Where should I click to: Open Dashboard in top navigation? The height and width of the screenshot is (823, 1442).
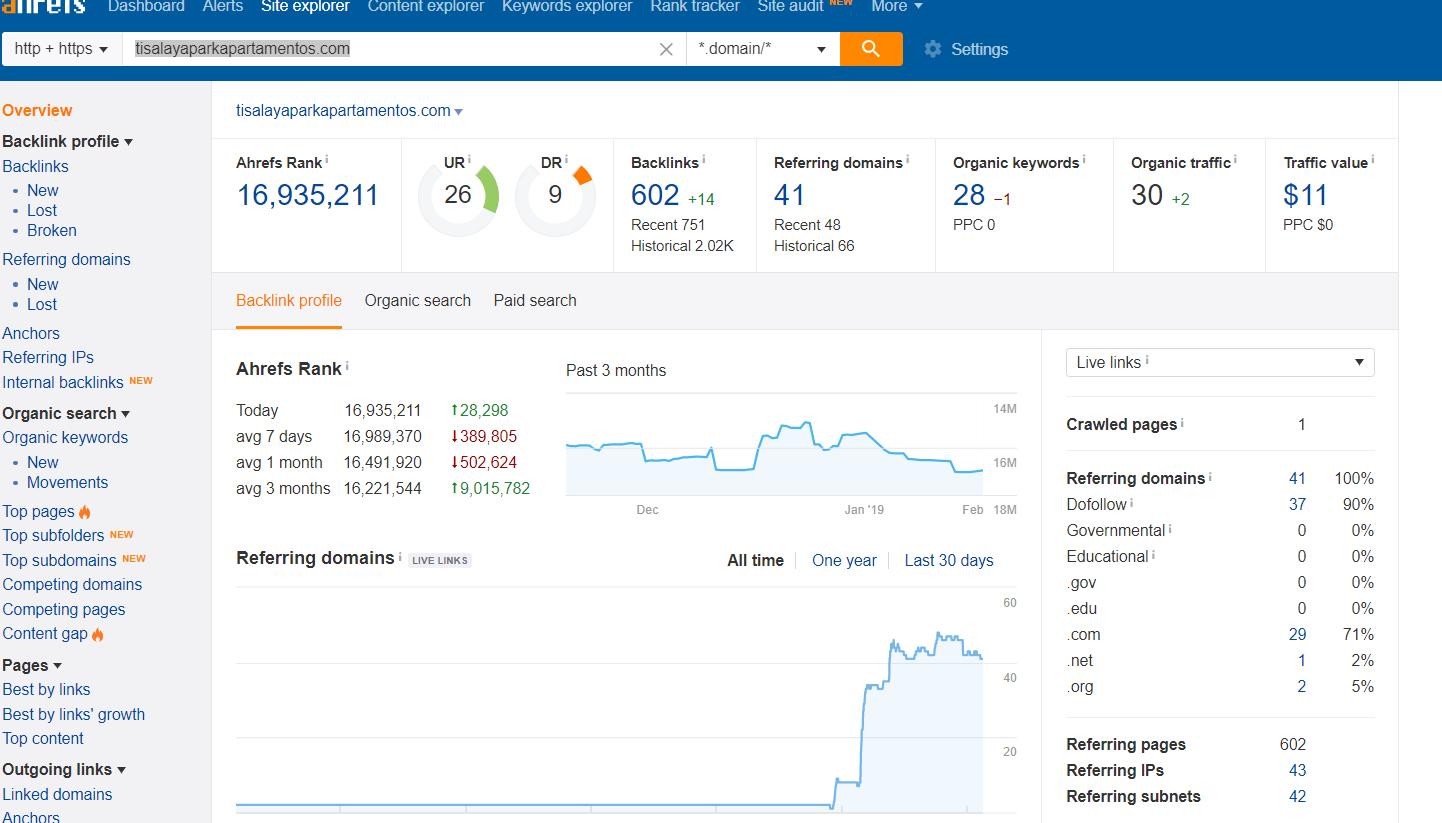coord(146,6)
